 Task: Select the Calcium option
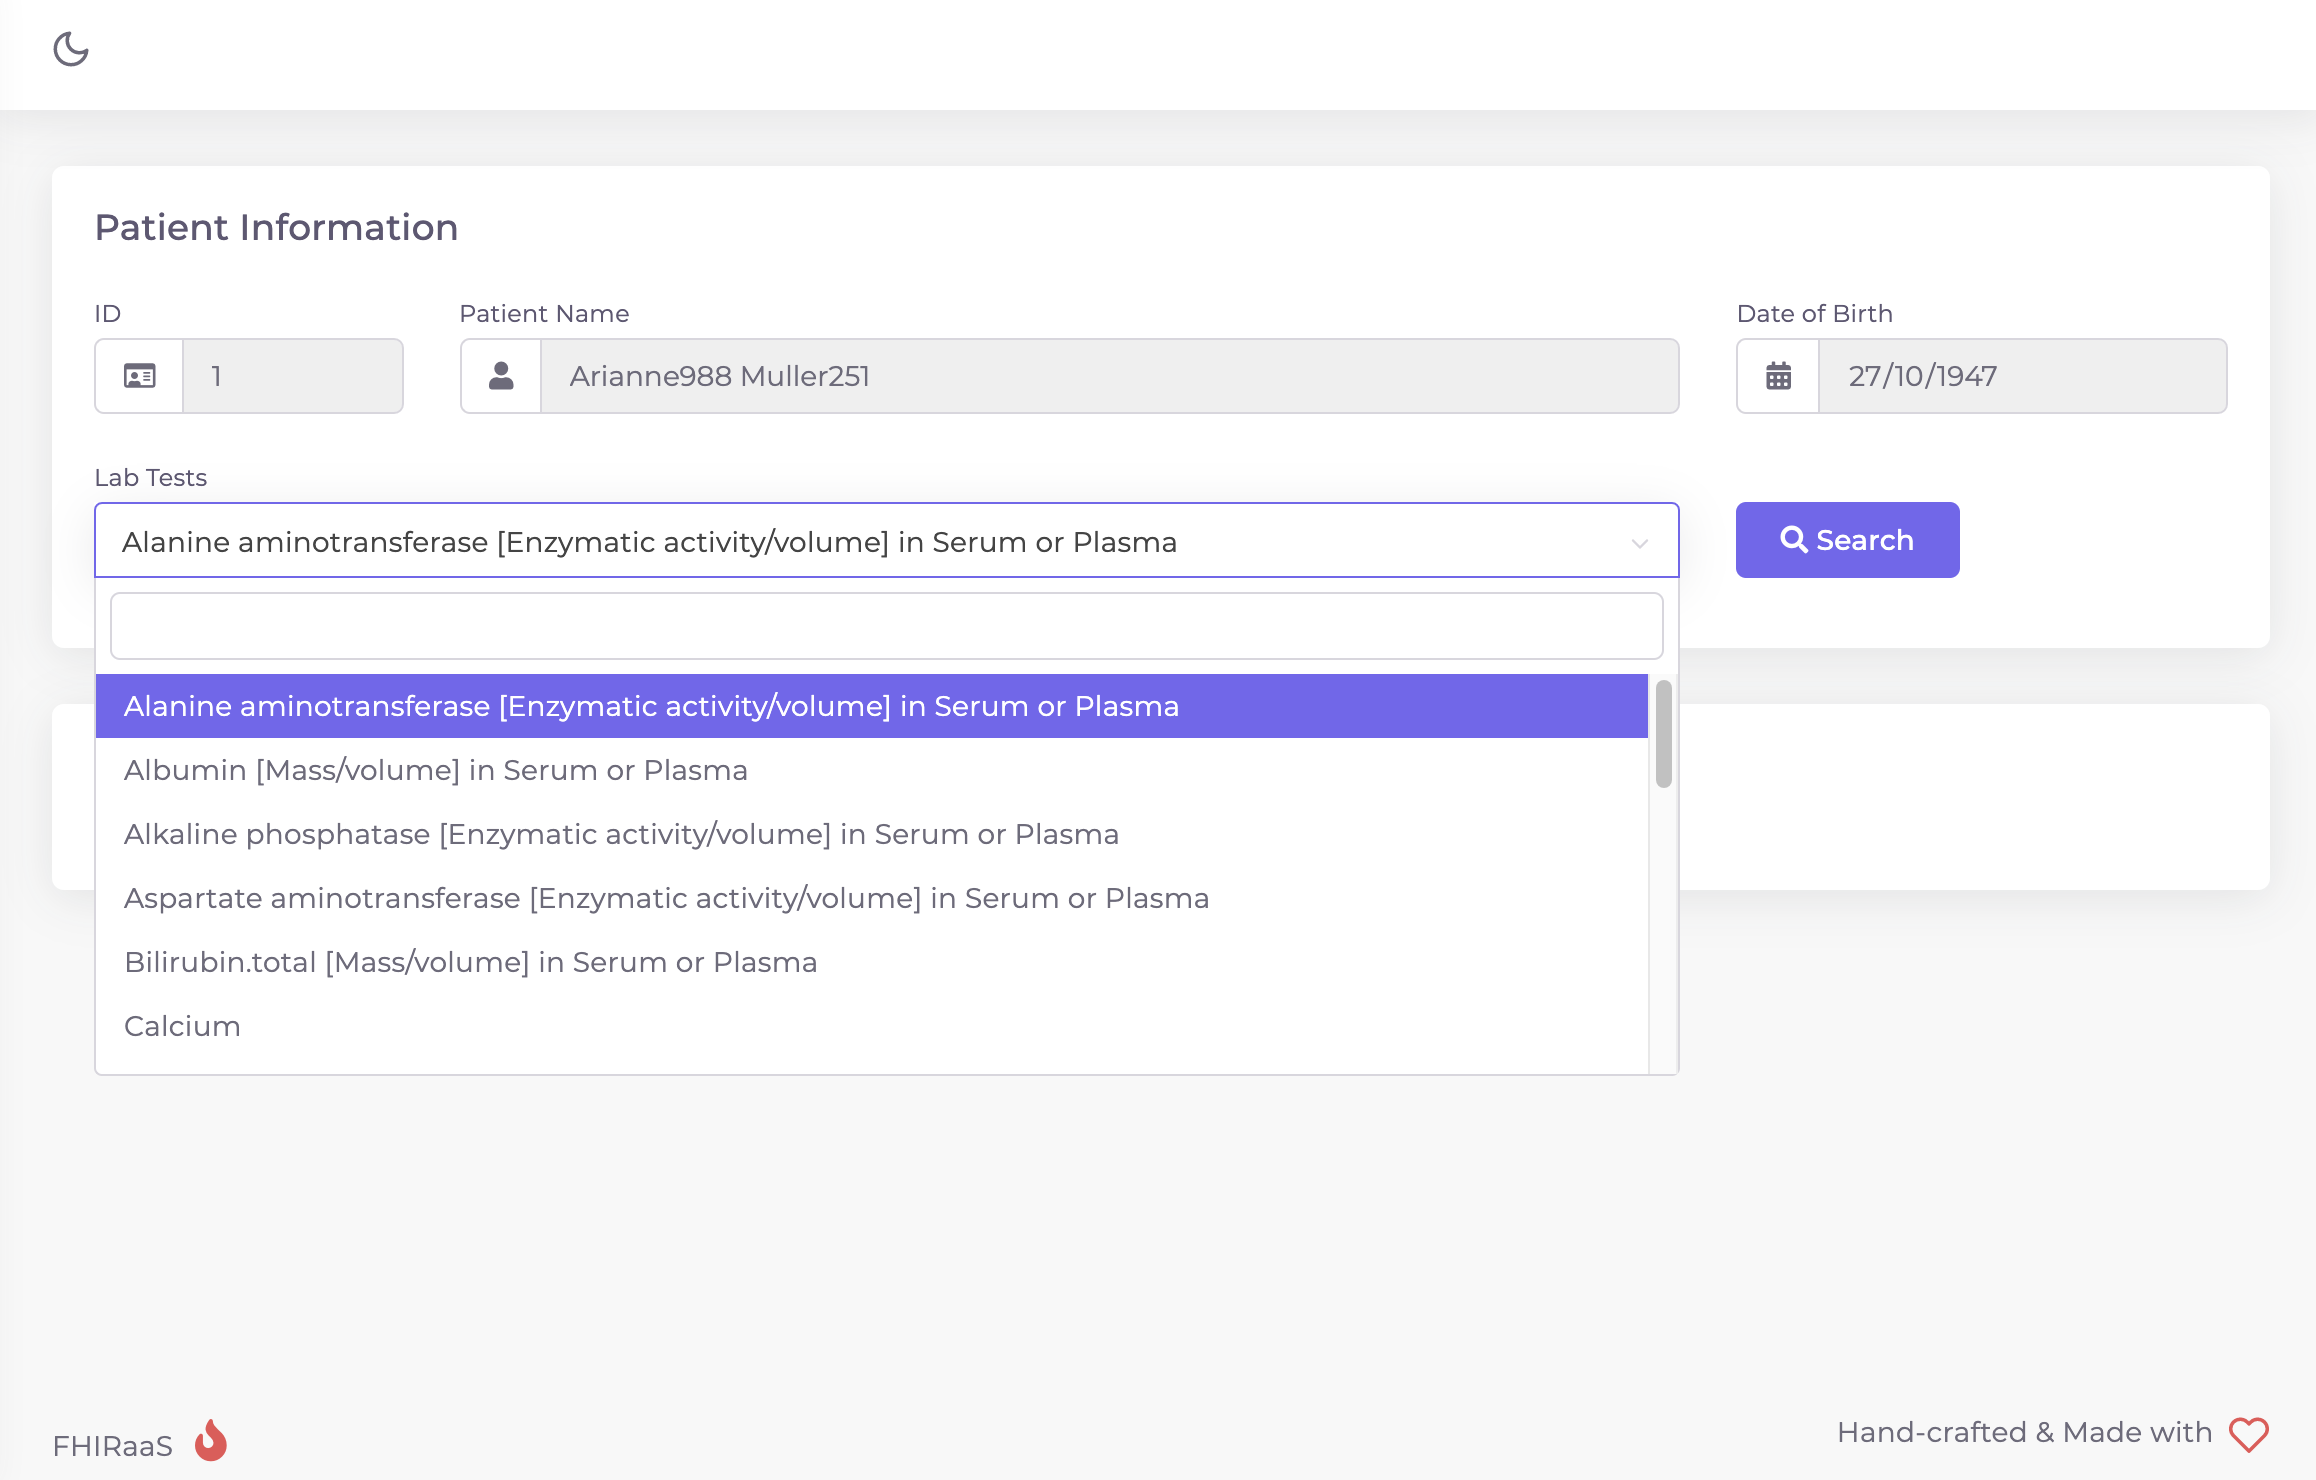click(x=182, y=1026)
